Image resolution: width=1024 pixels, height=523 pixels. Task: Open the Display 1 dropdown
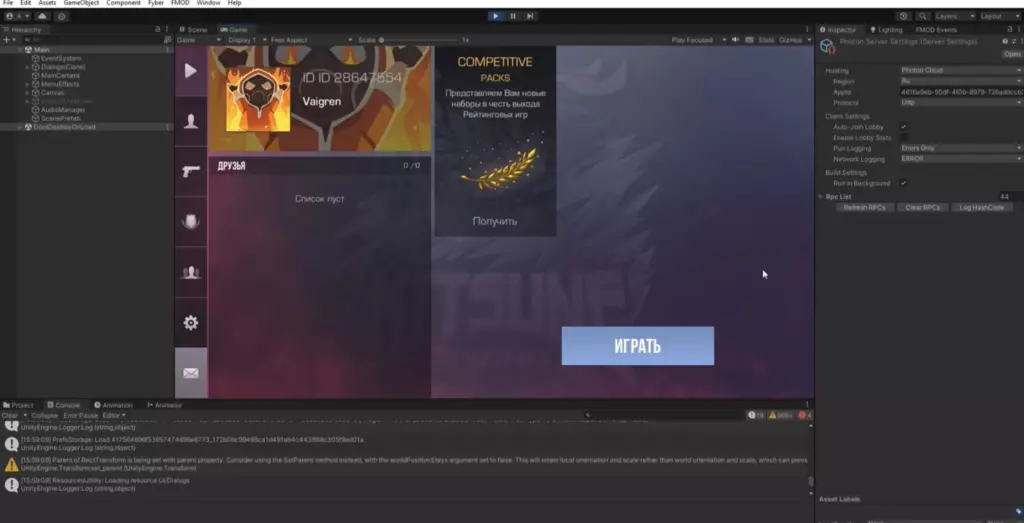click(246, 40)
